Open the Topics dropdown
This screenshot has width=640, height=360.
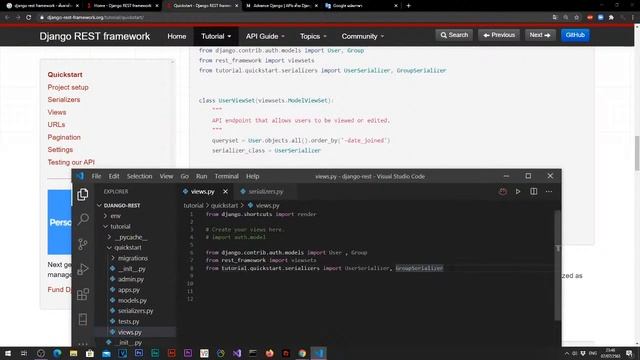coord(313,36)
